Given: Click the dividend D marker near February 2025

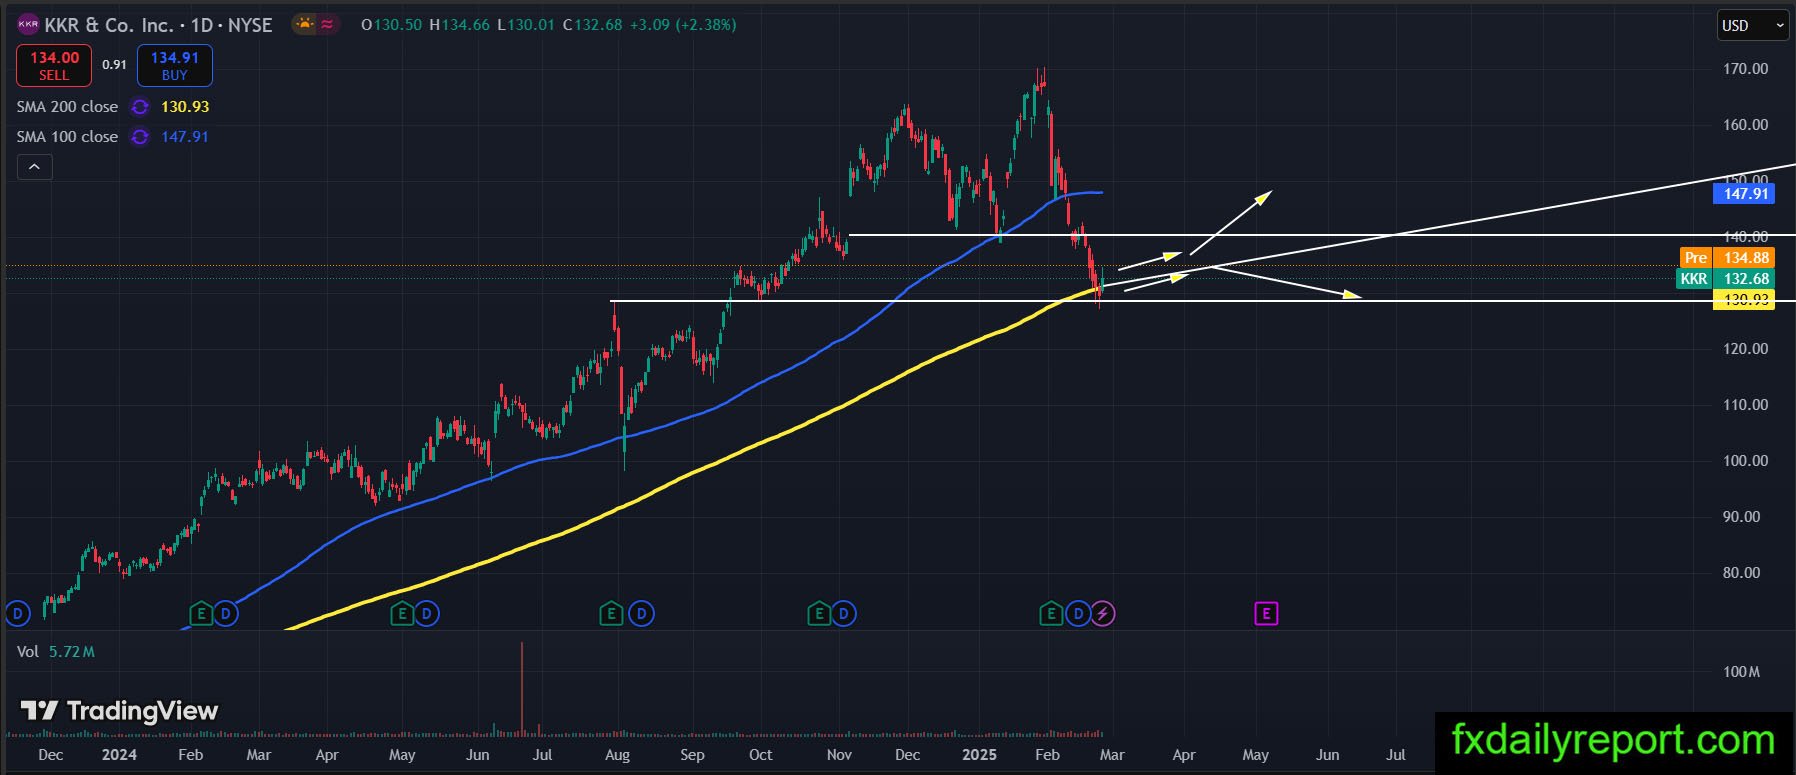Looking at the screenshot, I should click(x=1078, y=613).
